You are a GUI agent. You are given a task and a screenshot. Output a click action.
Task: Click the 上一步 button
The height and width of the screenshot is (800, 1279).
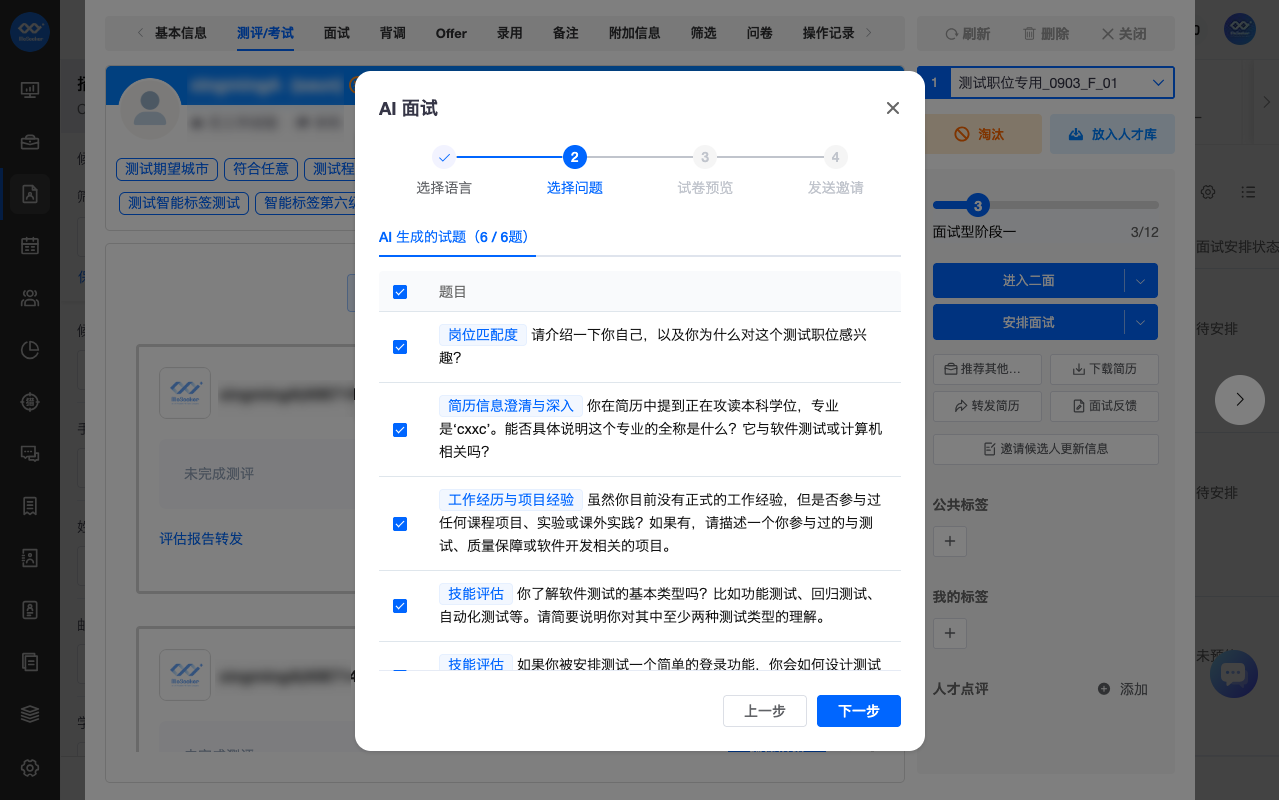(765, 711)
